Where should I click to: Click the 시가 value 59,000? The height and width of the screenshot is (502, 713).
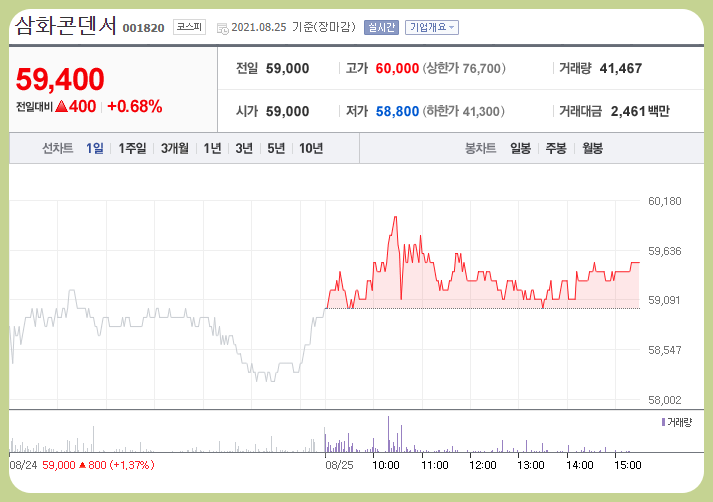pyautogui.click(x=287, y=111)
